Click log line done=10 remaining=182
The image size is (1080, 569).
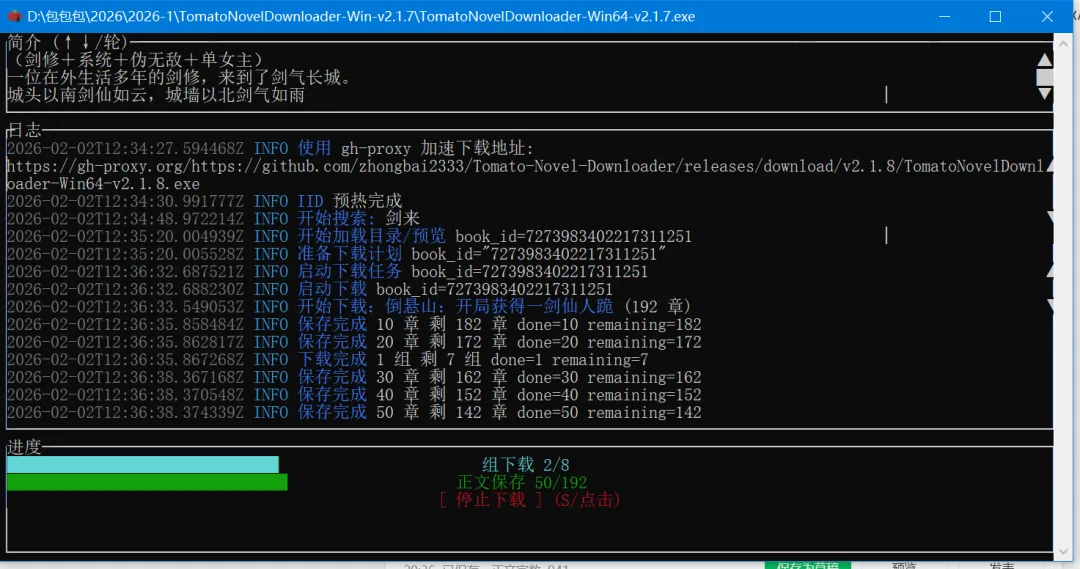tap(354, 324)
